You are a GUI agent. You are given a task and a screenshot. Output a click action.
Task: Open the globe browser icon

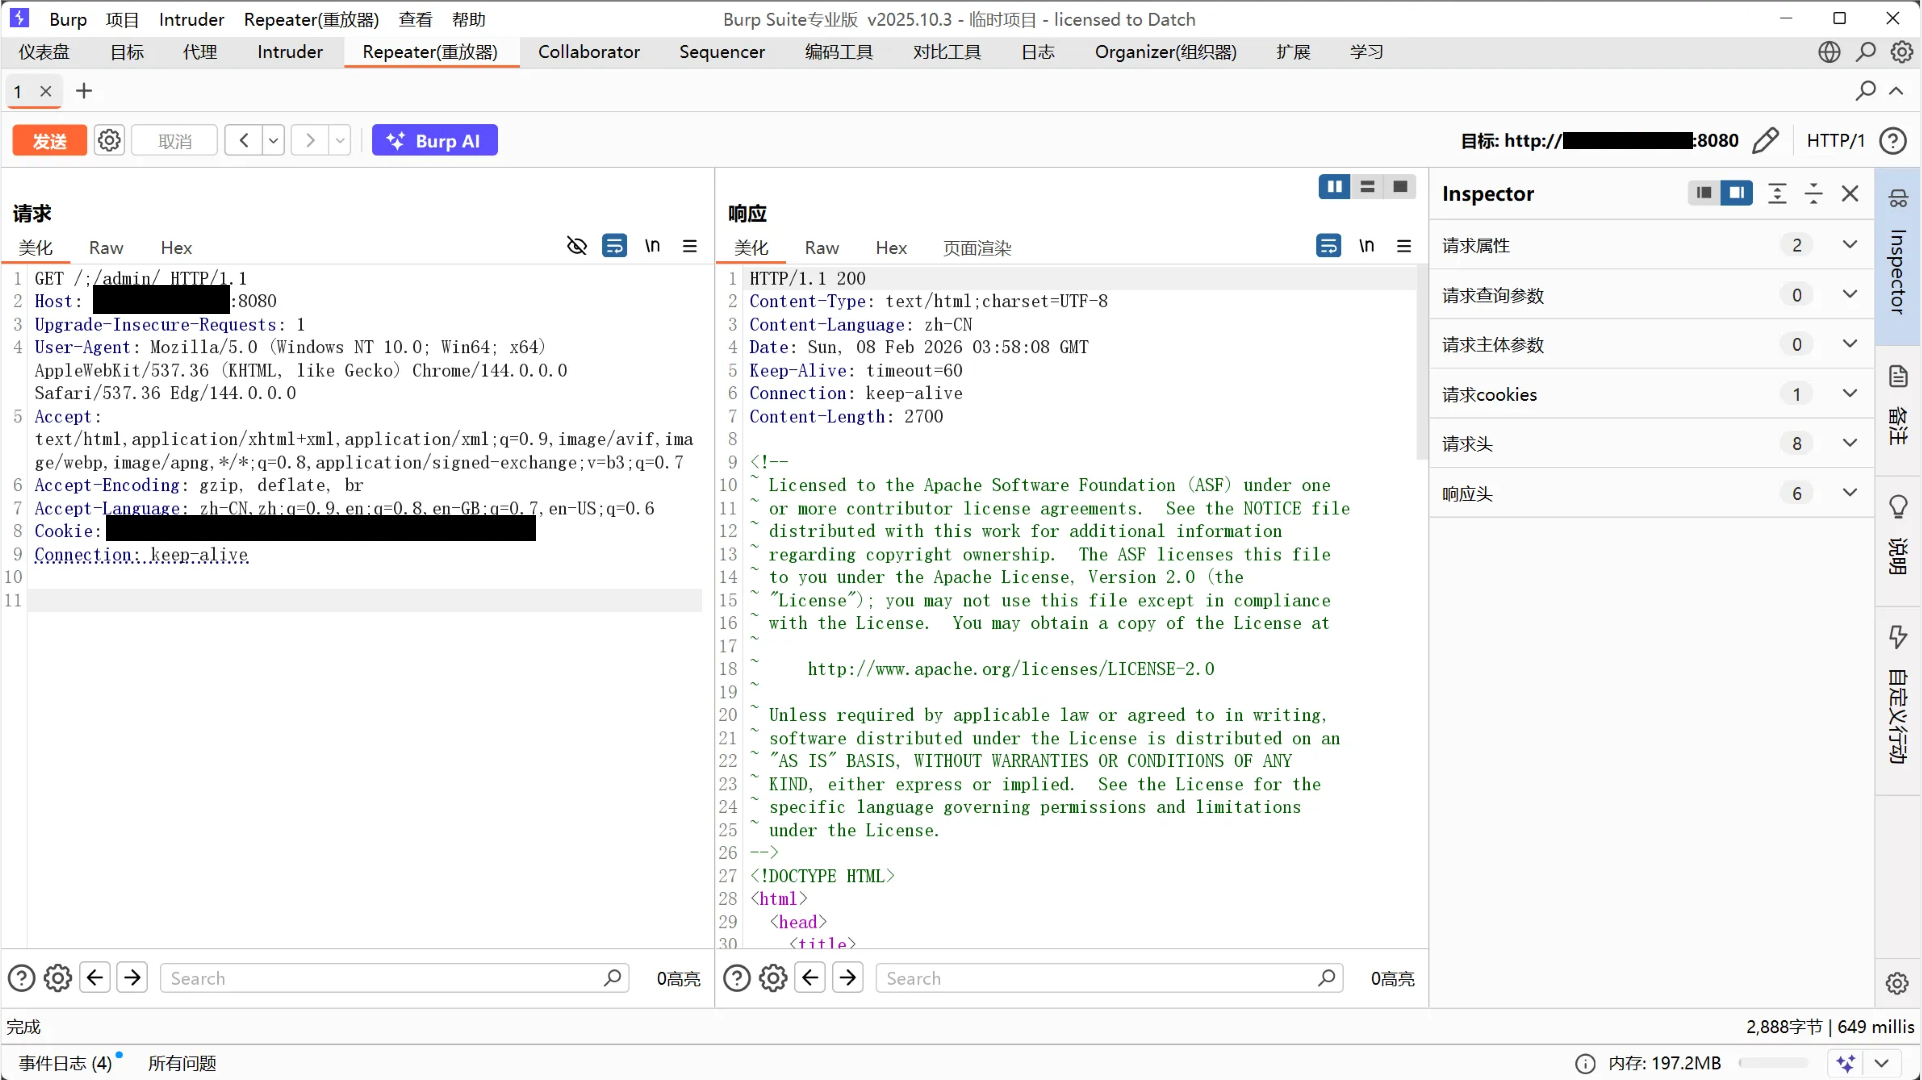pos(1829,52)
